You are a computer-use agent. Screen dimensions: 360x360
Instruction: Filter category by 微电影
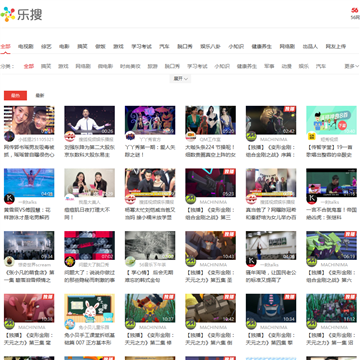[x=105, y=66]
